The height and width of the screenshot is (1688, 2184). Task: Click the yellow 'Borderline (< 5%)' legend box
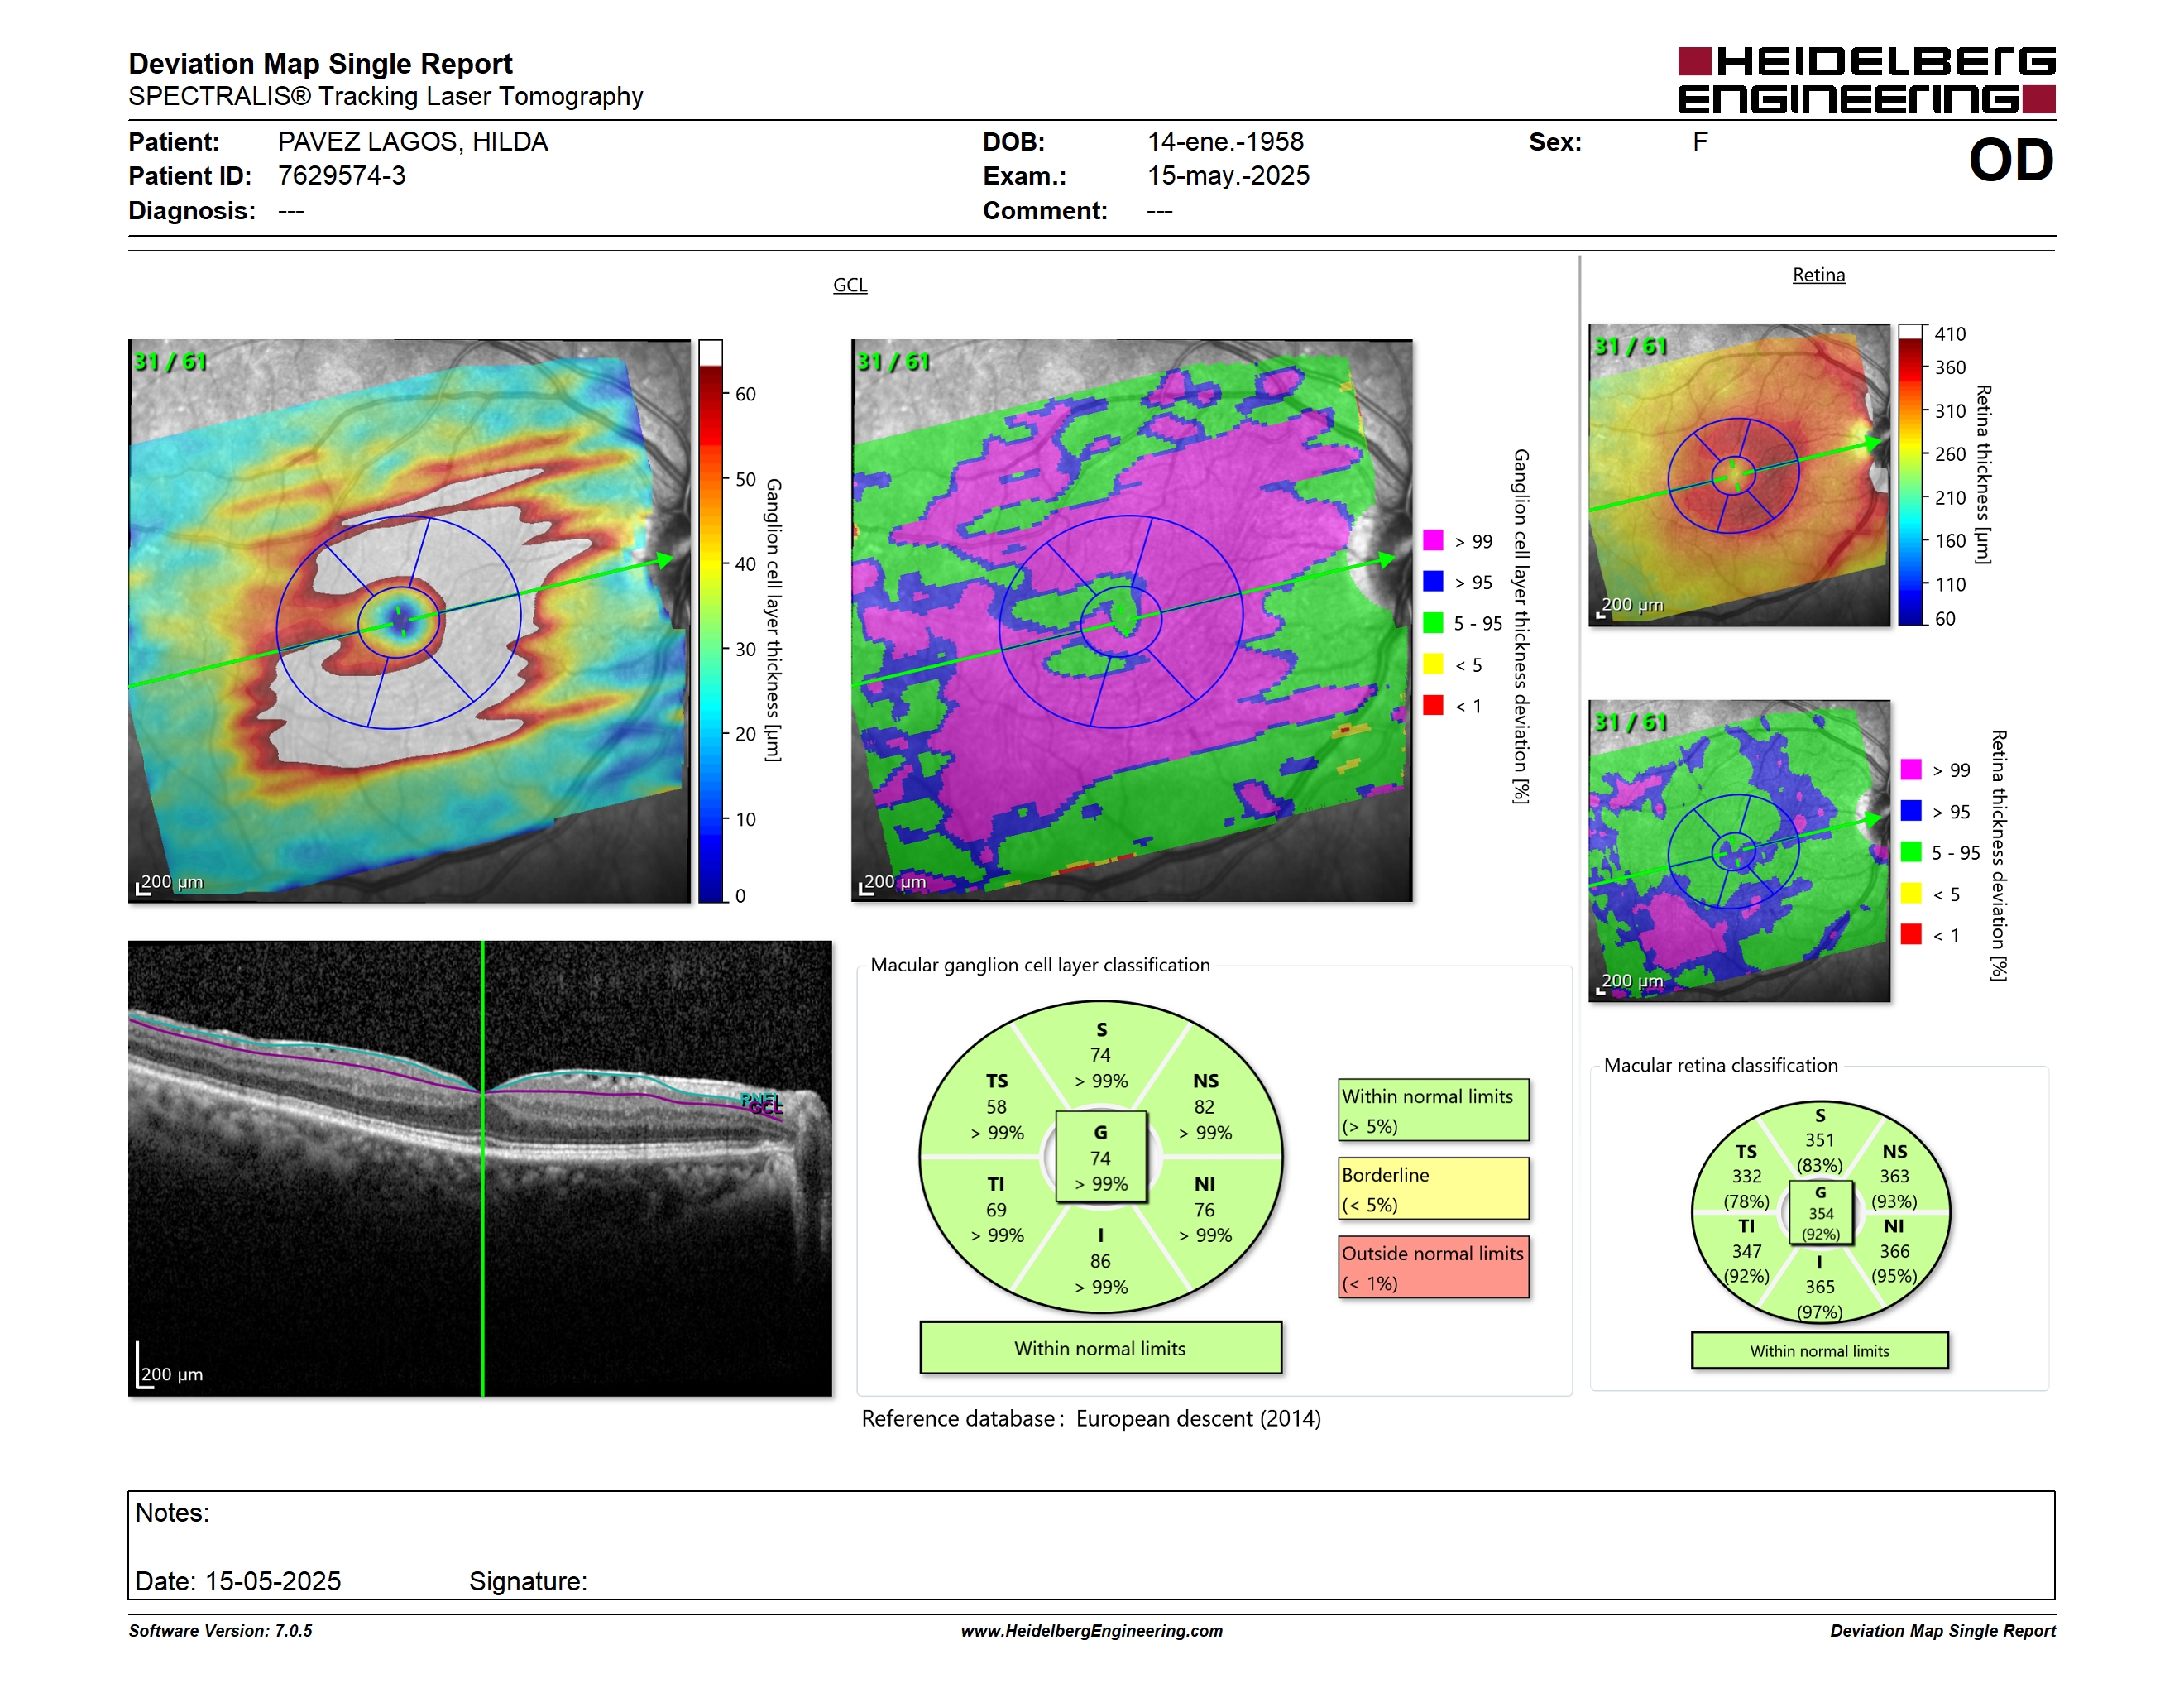click(1433, 1188)
